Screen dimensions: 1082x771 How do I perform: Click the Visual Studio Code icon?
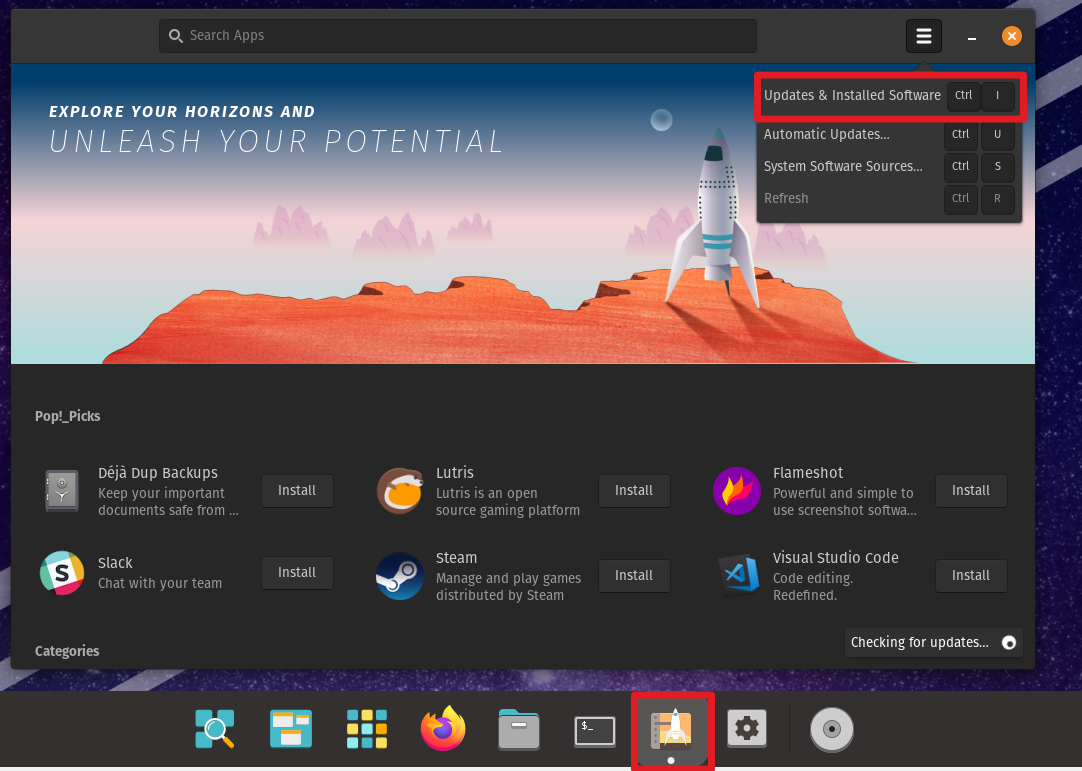[738, 575]
